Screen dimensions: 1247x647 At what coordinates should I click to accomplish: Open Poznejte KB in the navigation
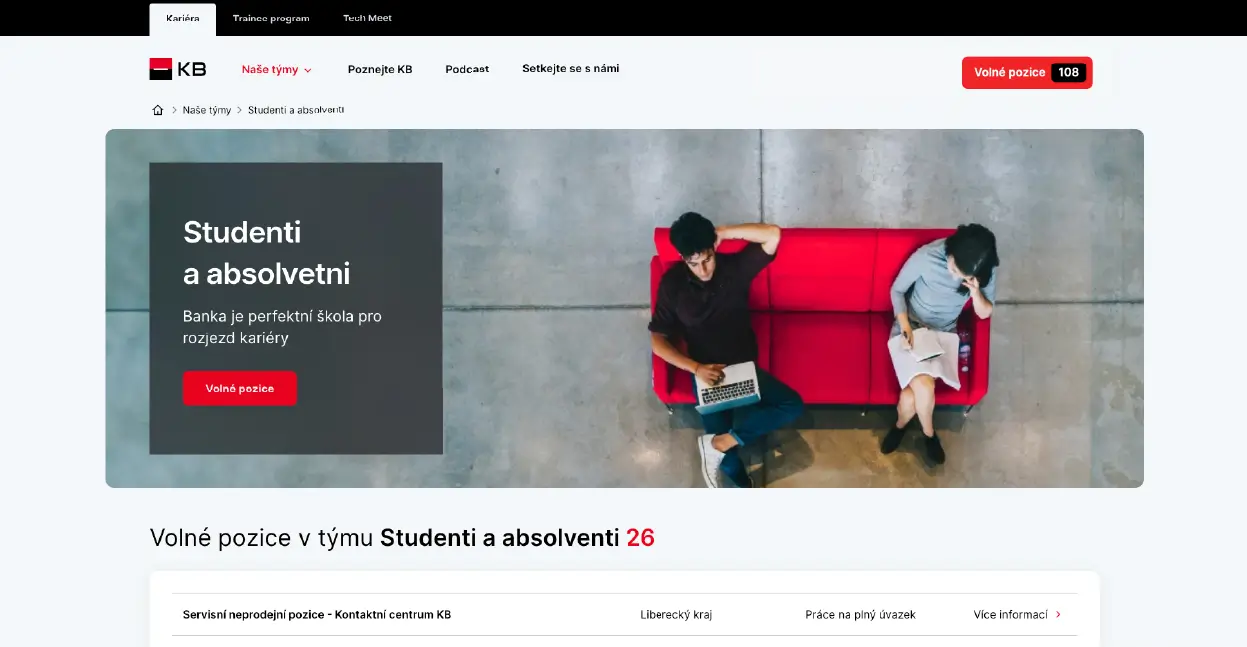[380, 70]
